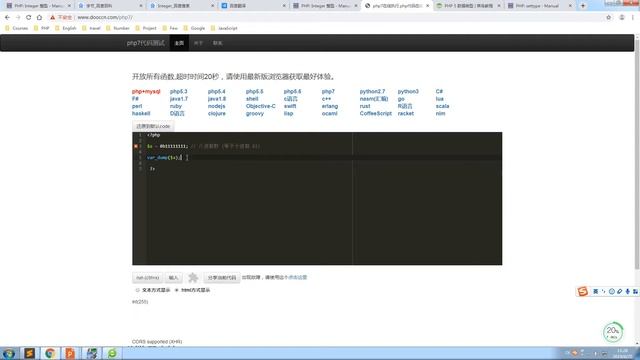640x360 pixels.
Task: Click the php7代码测试 site brand link
Action: point(146,43)
